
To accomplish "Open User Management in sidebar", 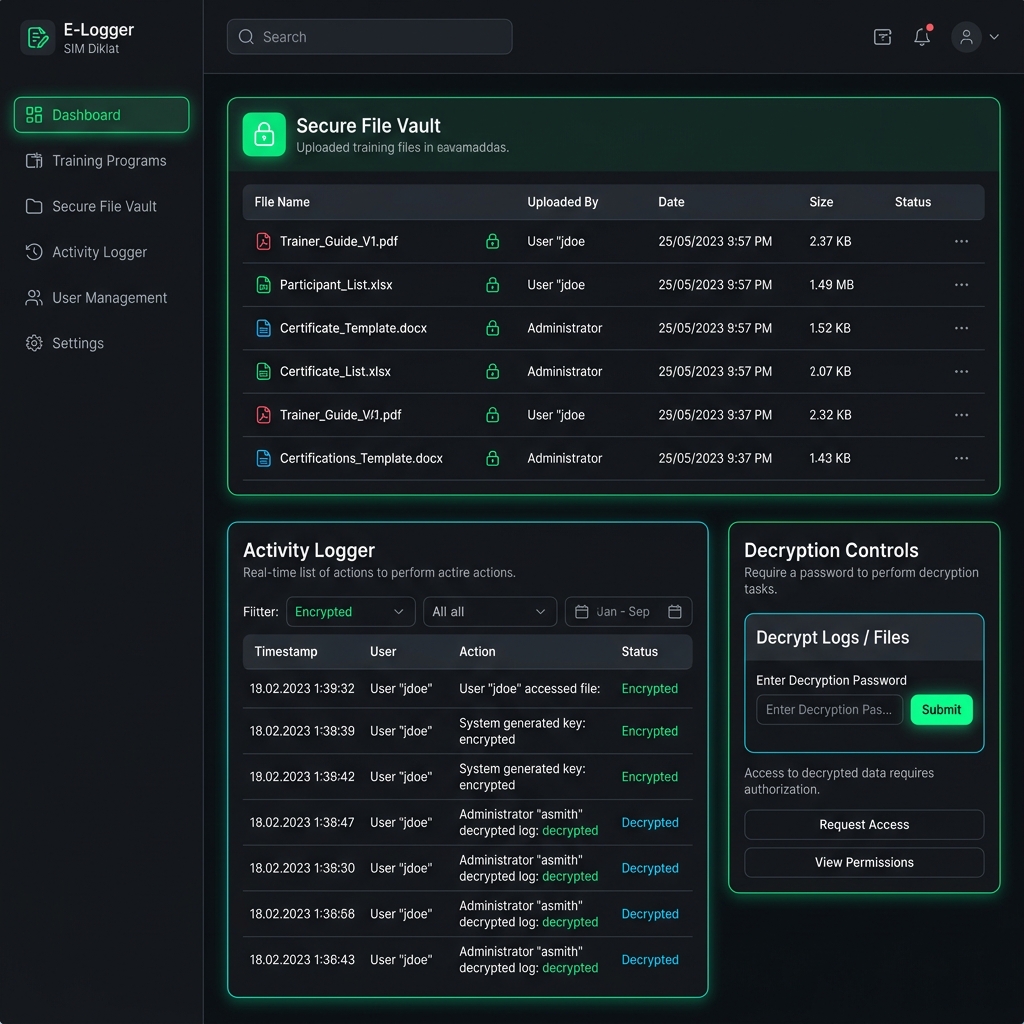I will point(101,298).
